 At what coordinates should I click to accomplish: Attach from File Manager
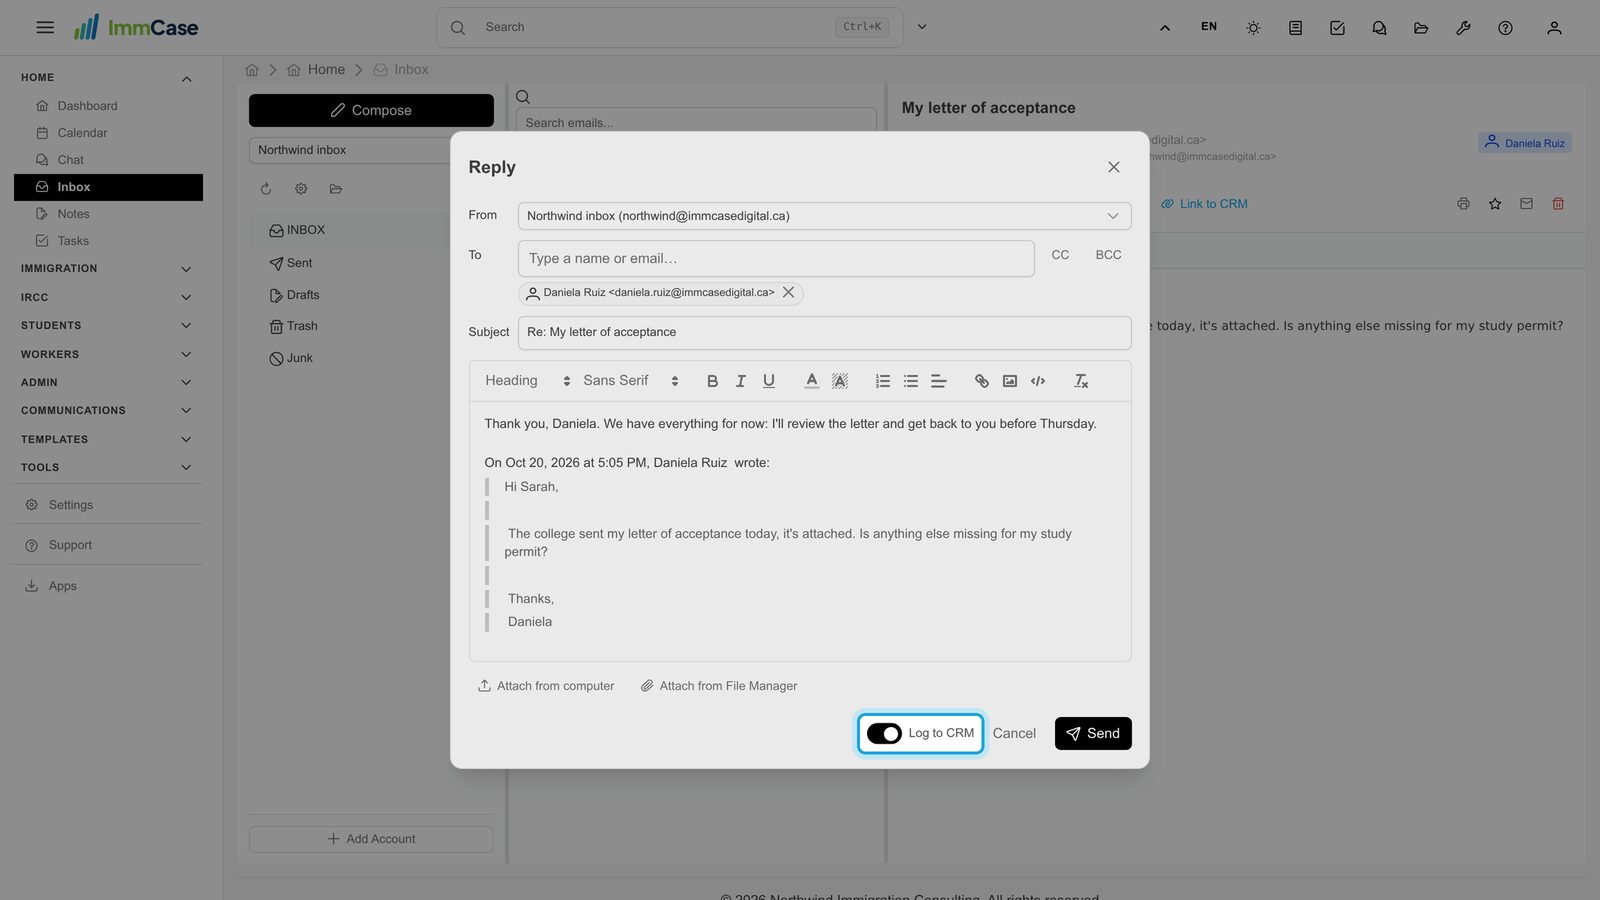[719, 686]
